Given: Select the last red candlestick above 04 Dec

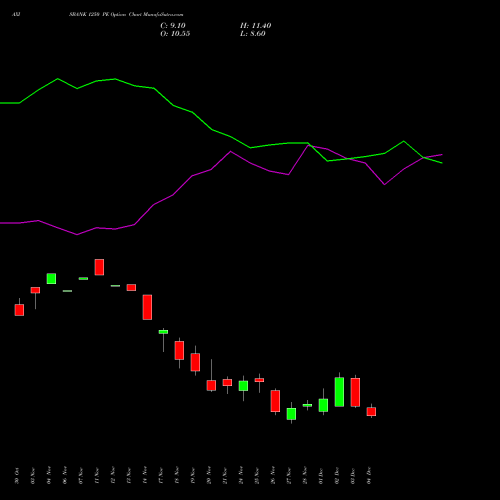Looking at the screenshot, I should [371, 411].
